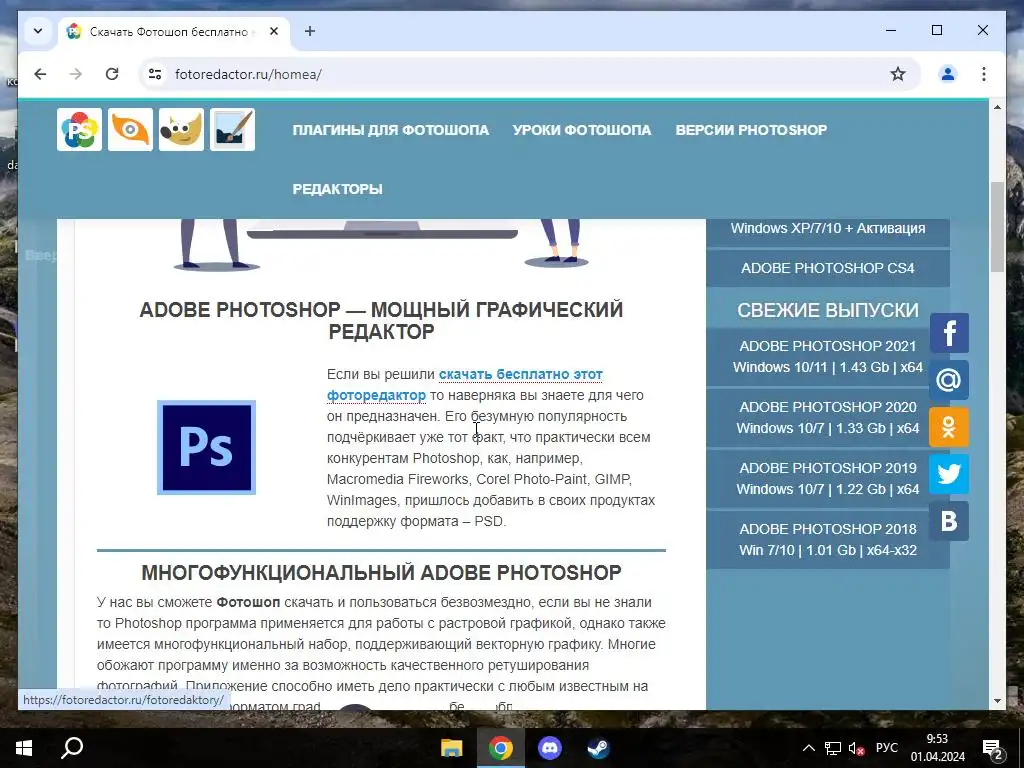Image resolution: width=1024 pixels, height=768 pixels.
Task: Open the colorful PS logo site icon
Action: point(79,129)
